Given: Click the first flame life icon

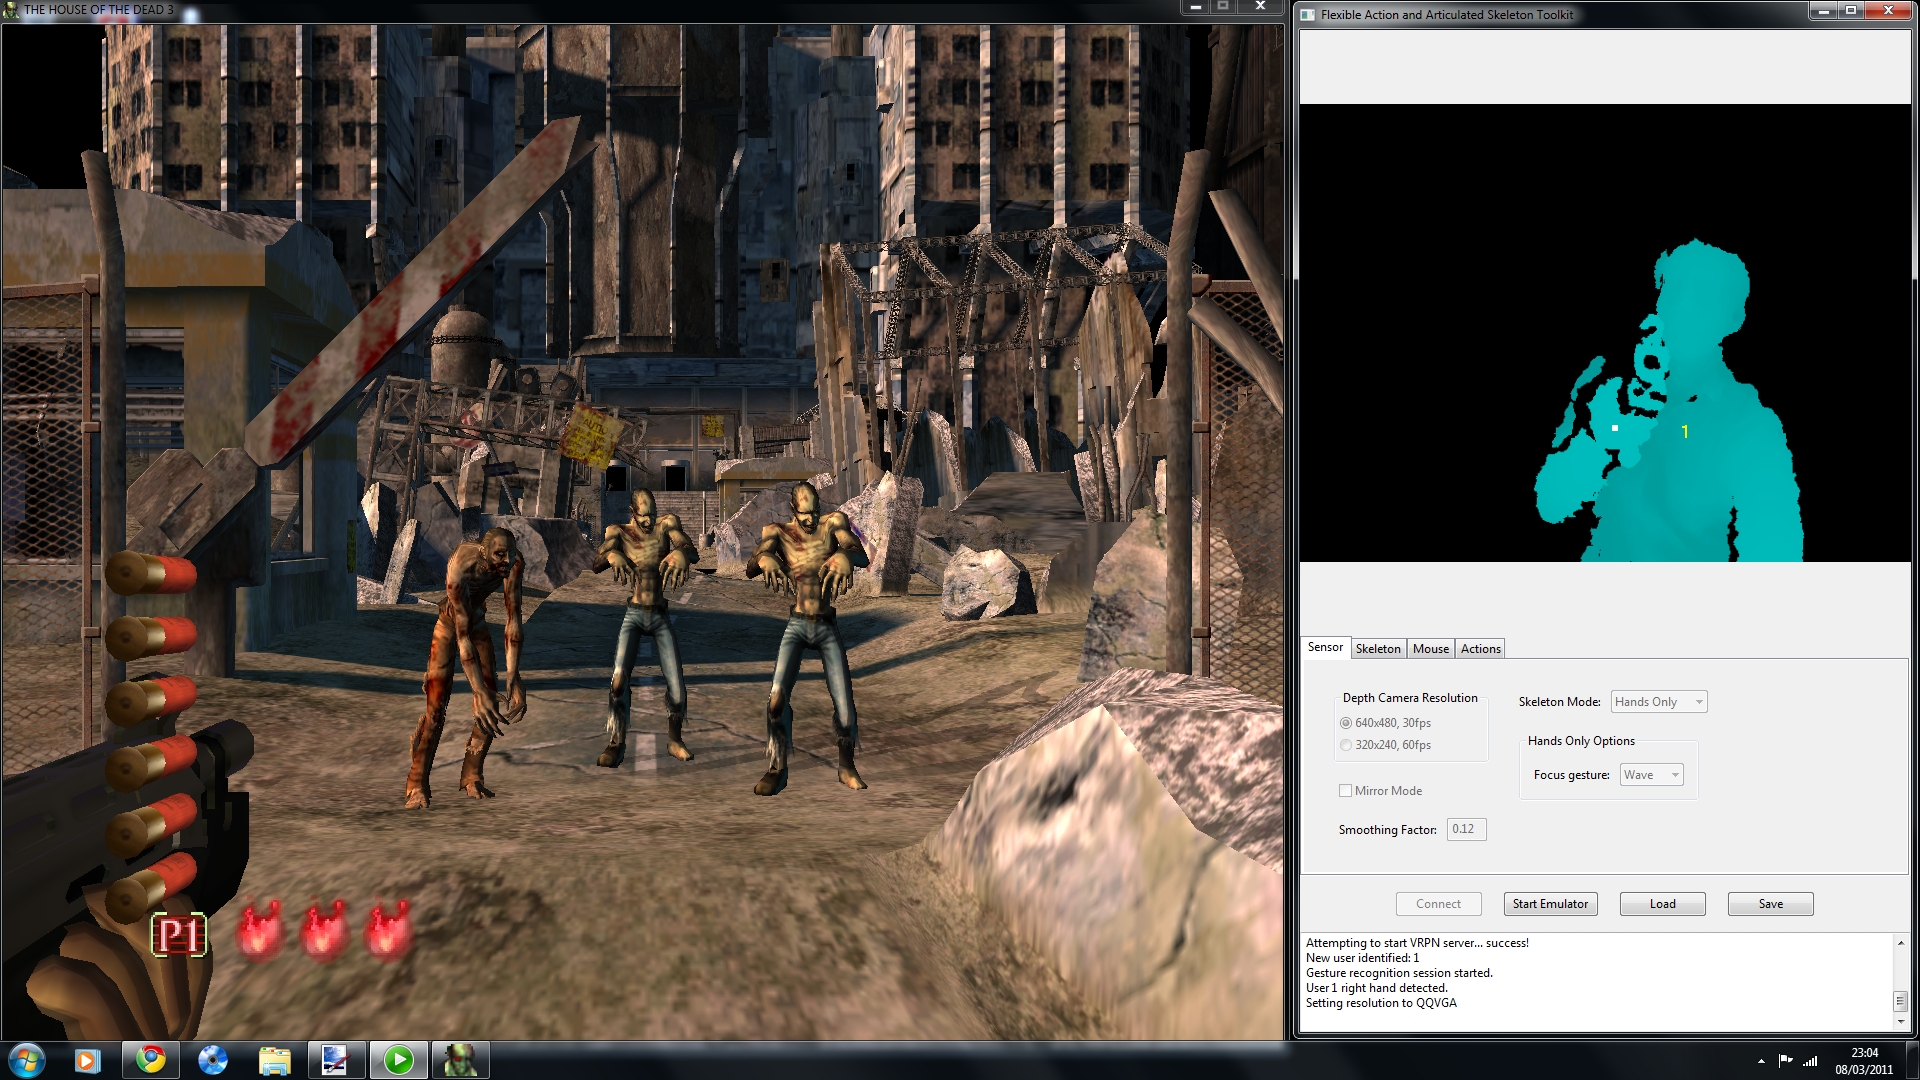Looking at the screenshot, I should [259, 930].
